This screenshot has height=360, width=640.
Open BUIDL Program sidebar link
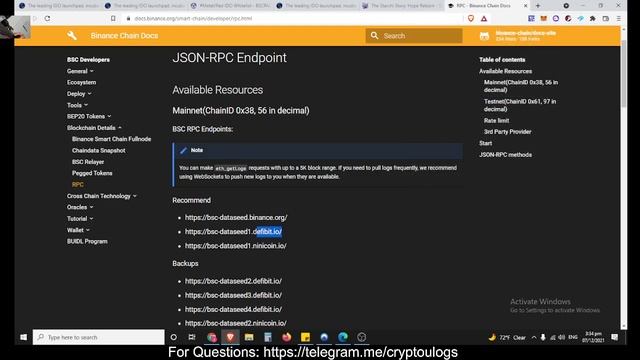click(x=87, y=241)
